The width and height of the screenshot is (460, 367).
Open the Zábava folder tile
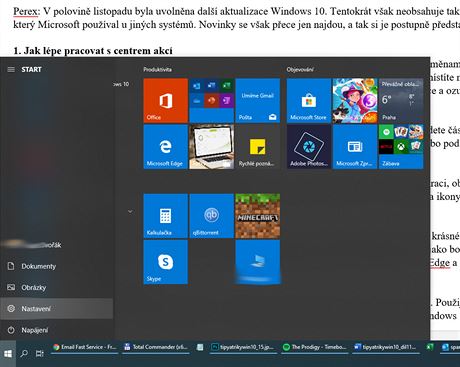[401, 147]
